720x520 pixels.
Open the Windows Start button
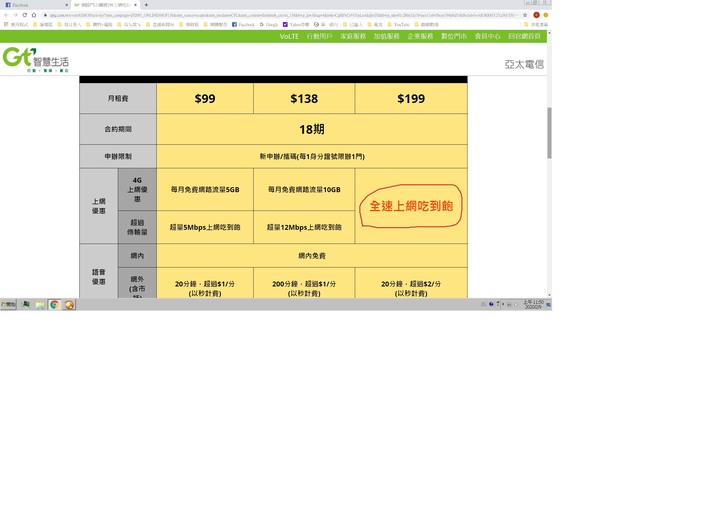click(8, 305)
